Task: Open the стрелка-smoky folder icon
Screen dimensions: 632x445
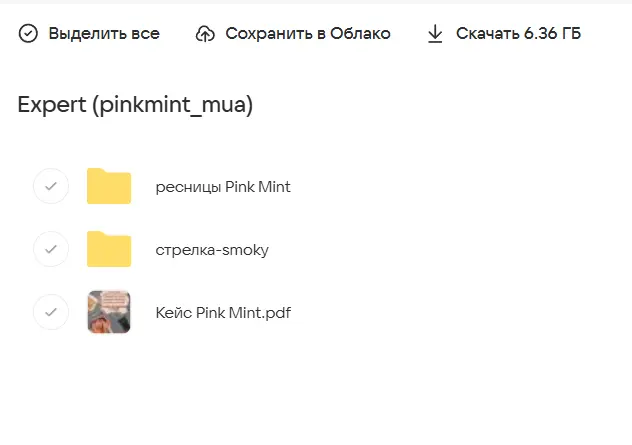Action: tap(109, 249)
